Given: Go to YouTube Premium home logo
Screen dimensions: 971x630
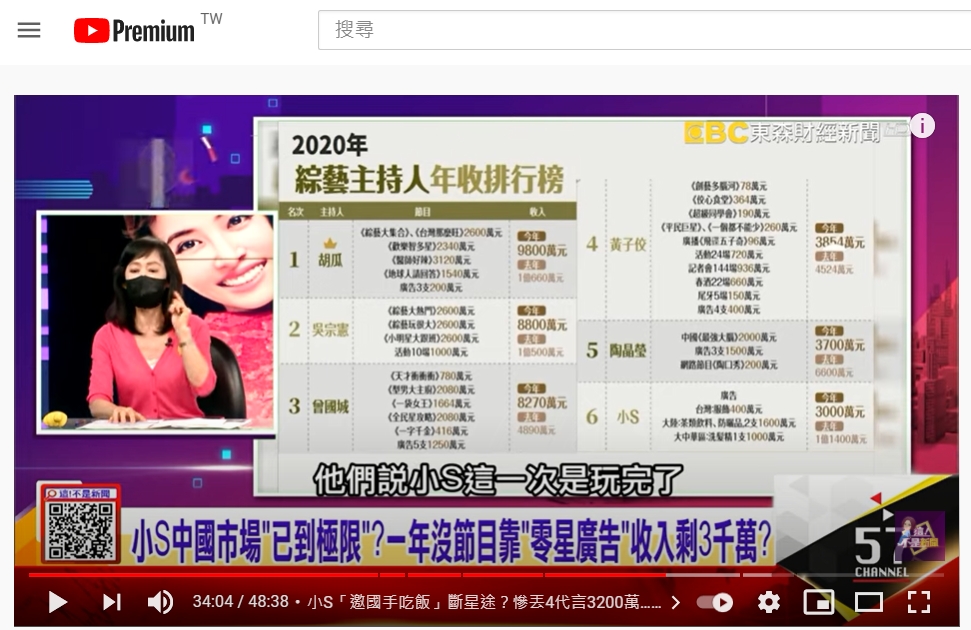Looking at the screenshot, I should (x=134, y=30).
